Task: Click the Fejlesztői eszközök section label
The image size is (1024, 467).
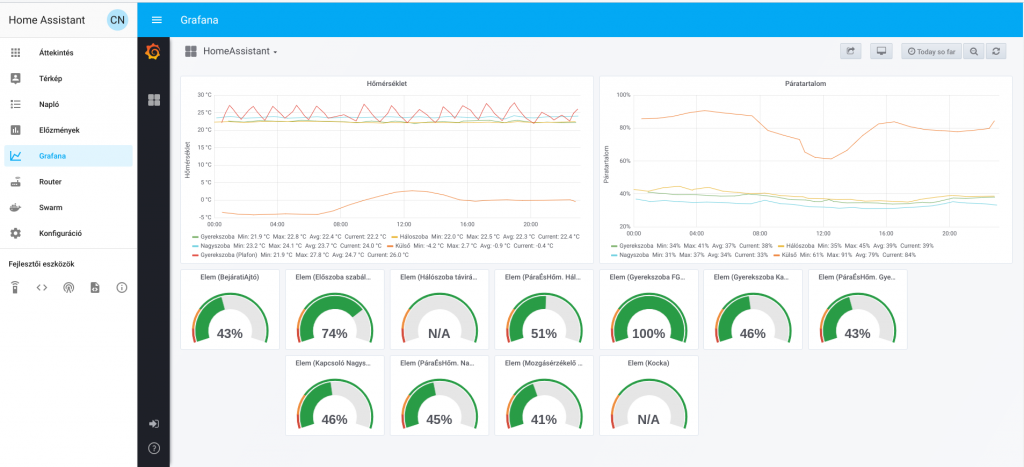Action: [42, 264]
